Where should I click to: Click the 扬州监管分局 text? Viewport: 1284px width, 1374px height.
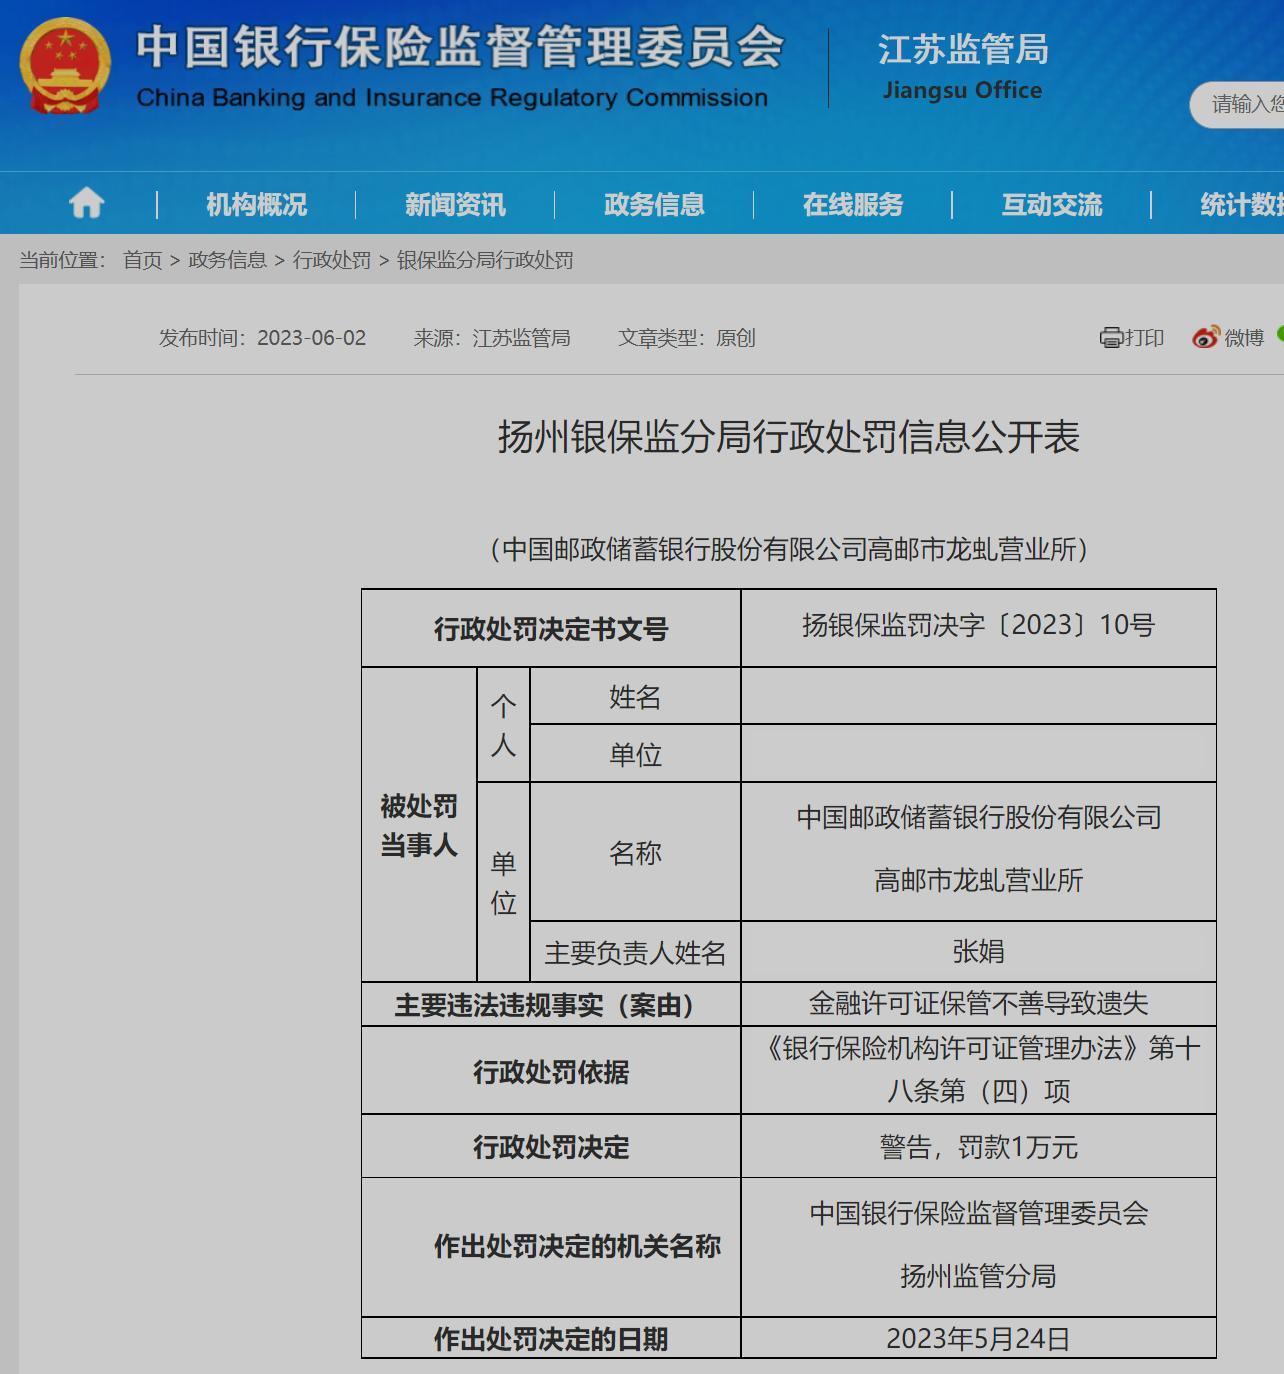(x=978, y=1277)
